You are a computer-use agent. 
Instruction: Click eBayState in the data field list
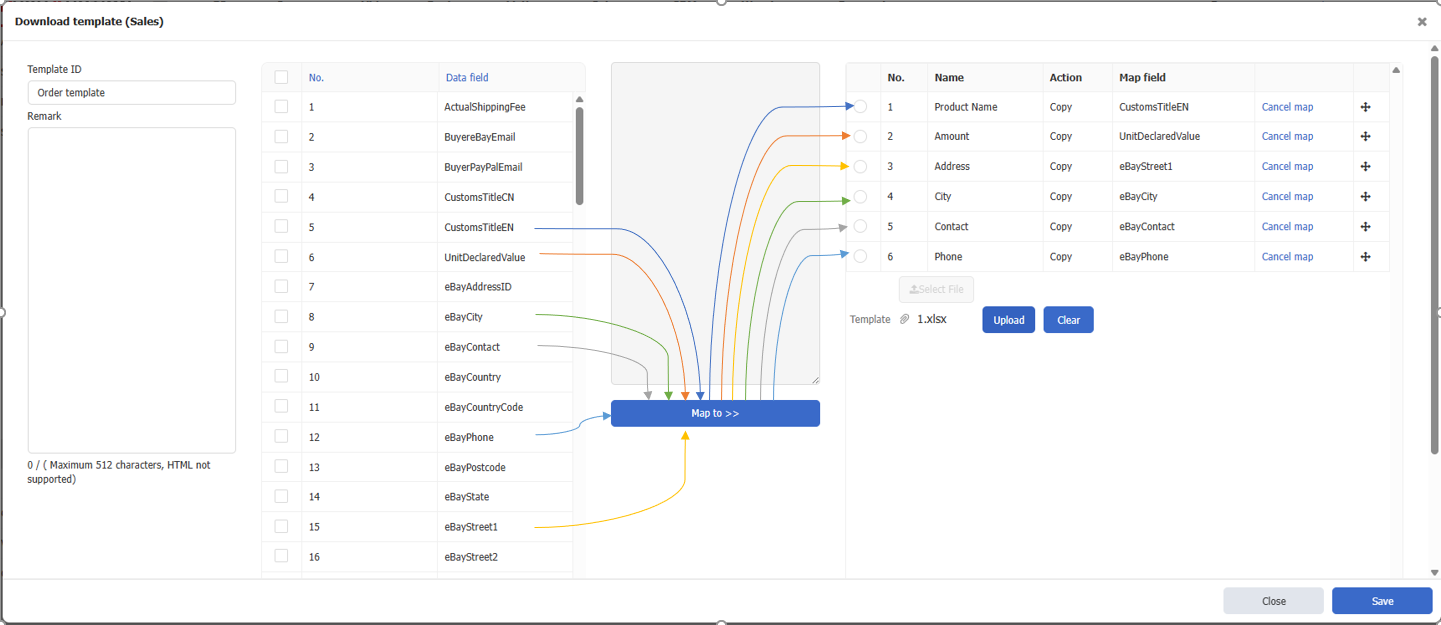(467, 497)
